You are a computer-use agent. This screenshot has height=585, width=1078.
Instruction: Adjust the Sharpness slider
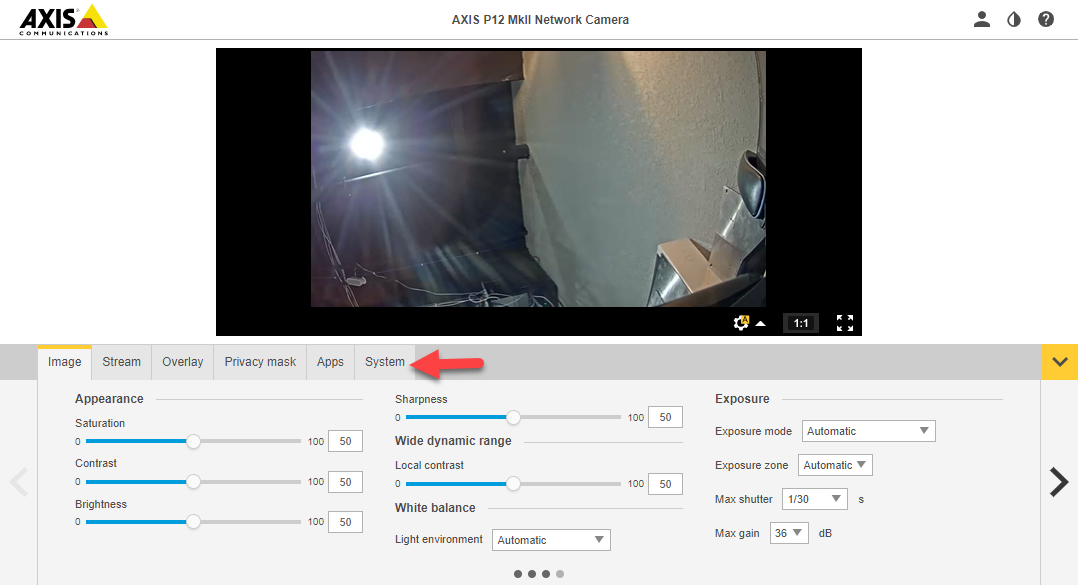(513, 417)
